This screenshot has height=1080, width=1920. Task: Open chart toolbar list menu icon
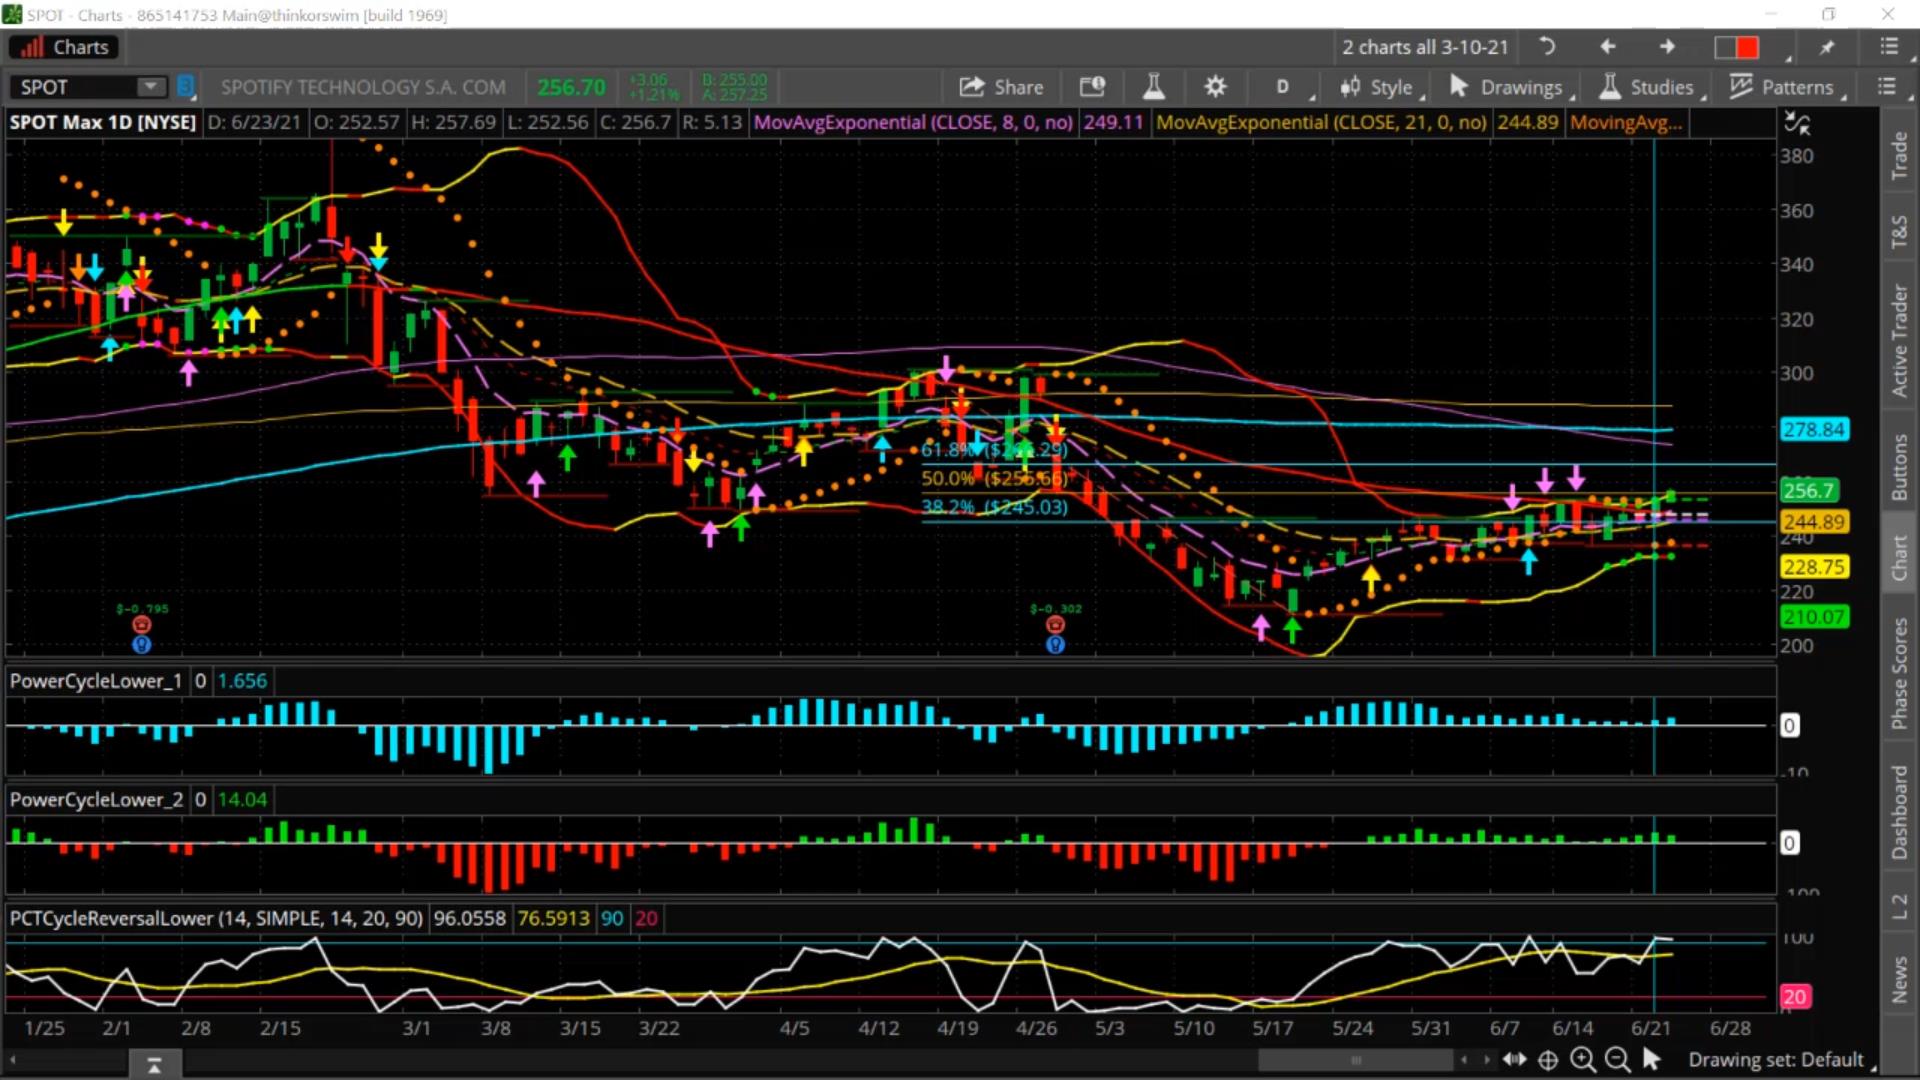pyautogui.click(x=1887, y=87)
